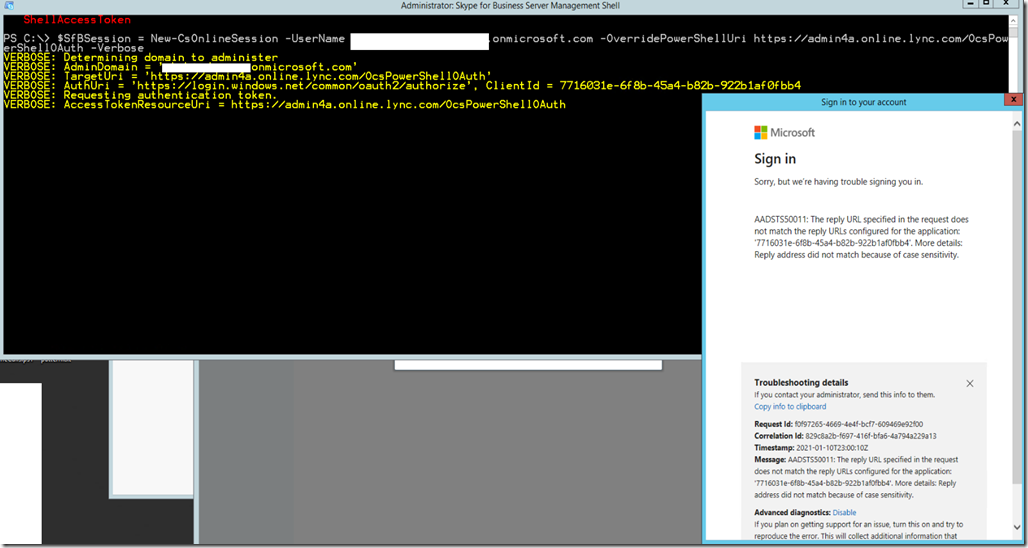Click scroll-up arrow of sign-in dialog scrollbar
The width and height of the screenshot is (1028, 548).
click(1017, 124)
